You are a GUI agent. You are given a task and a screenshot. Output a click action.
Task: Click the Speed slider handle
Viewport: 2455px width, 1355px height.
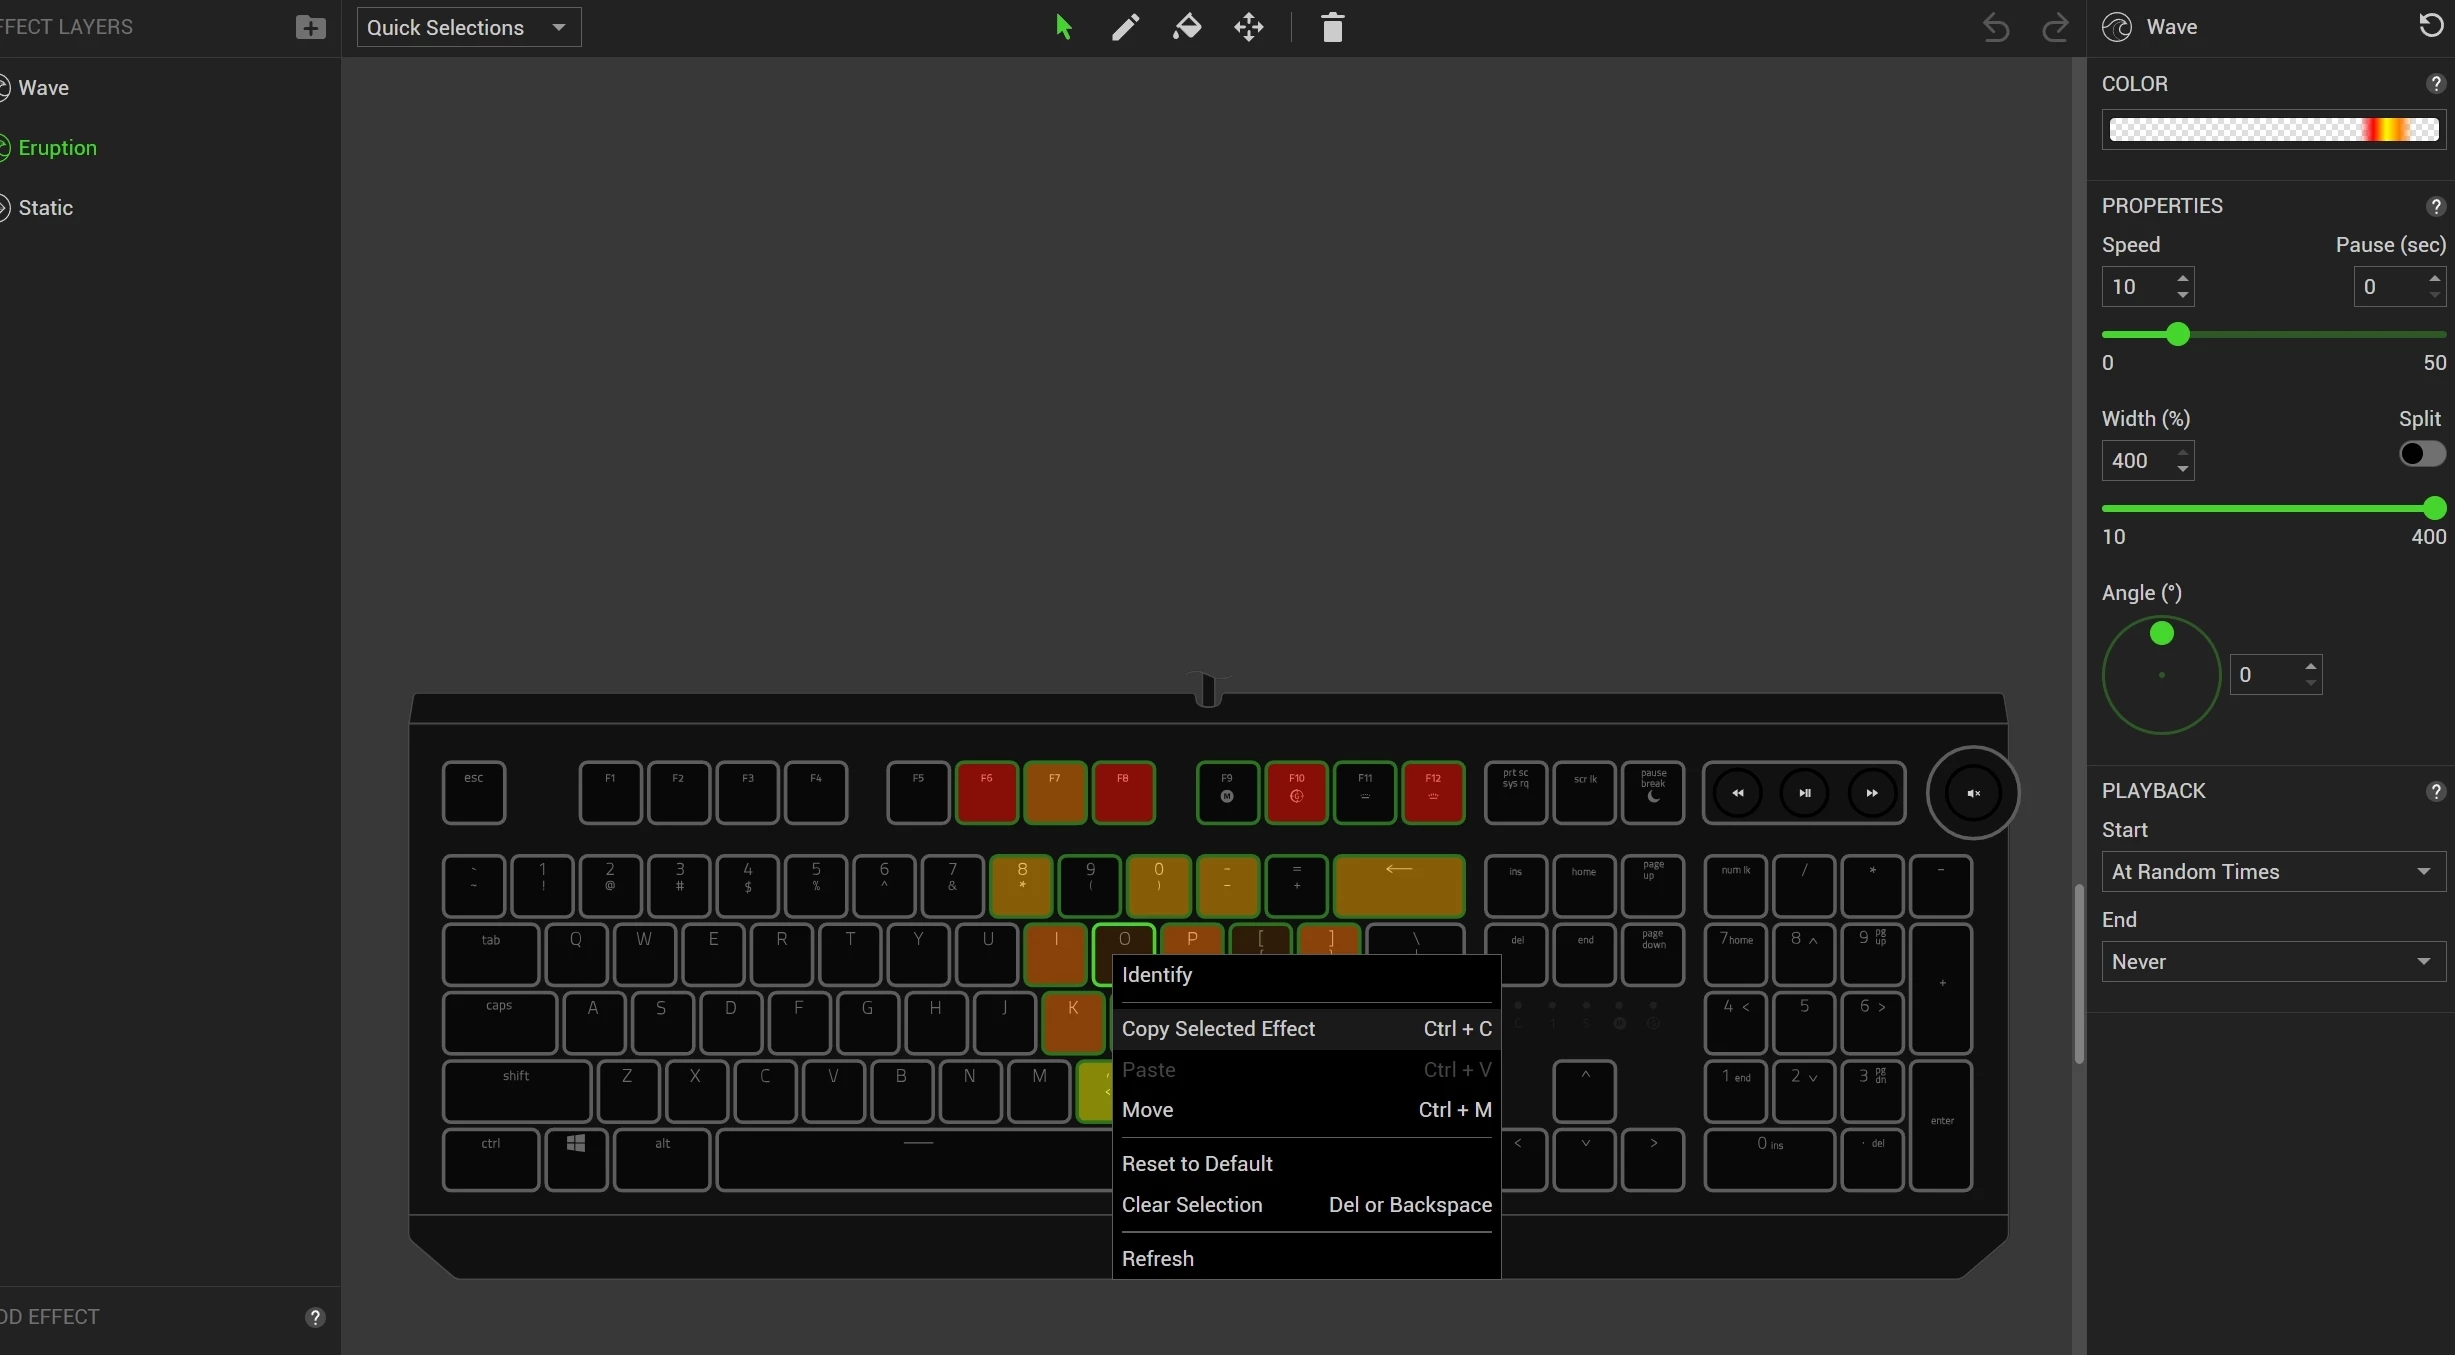[2177, 335]
